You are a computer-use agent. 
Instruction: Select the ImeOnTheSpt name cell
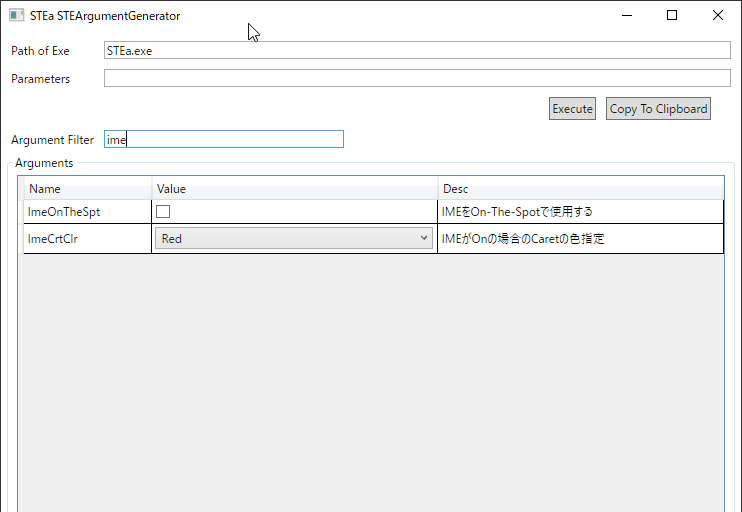[x=88, y=212]
